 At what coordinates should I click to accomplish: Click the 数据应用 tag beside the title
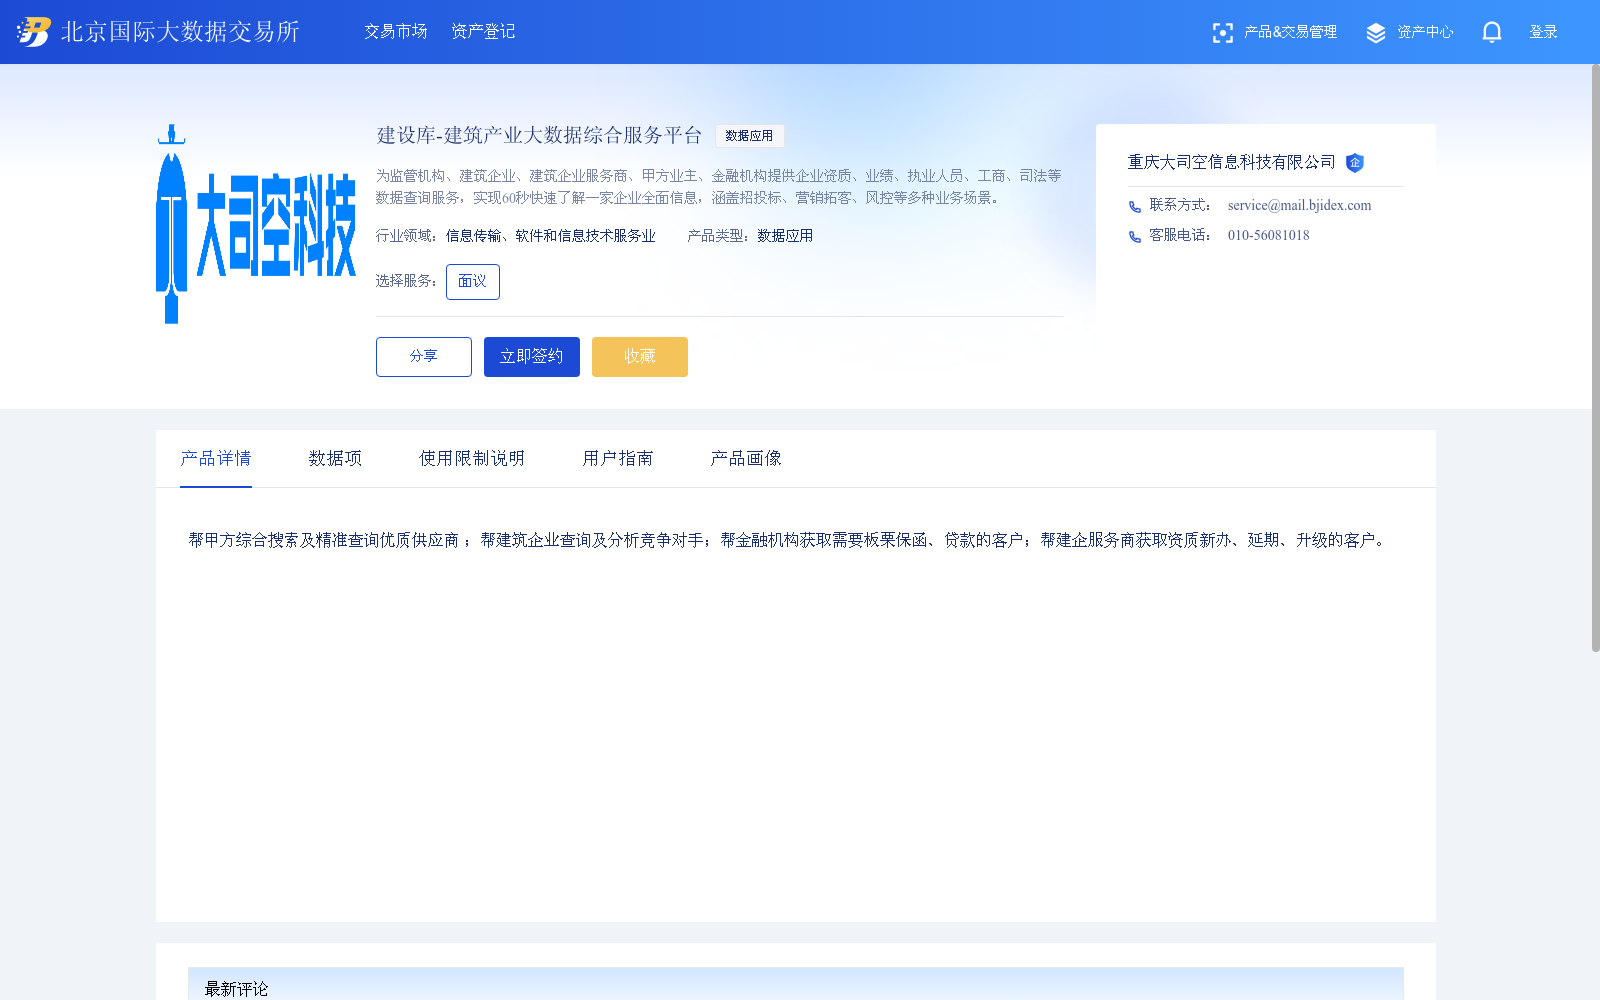749,136
